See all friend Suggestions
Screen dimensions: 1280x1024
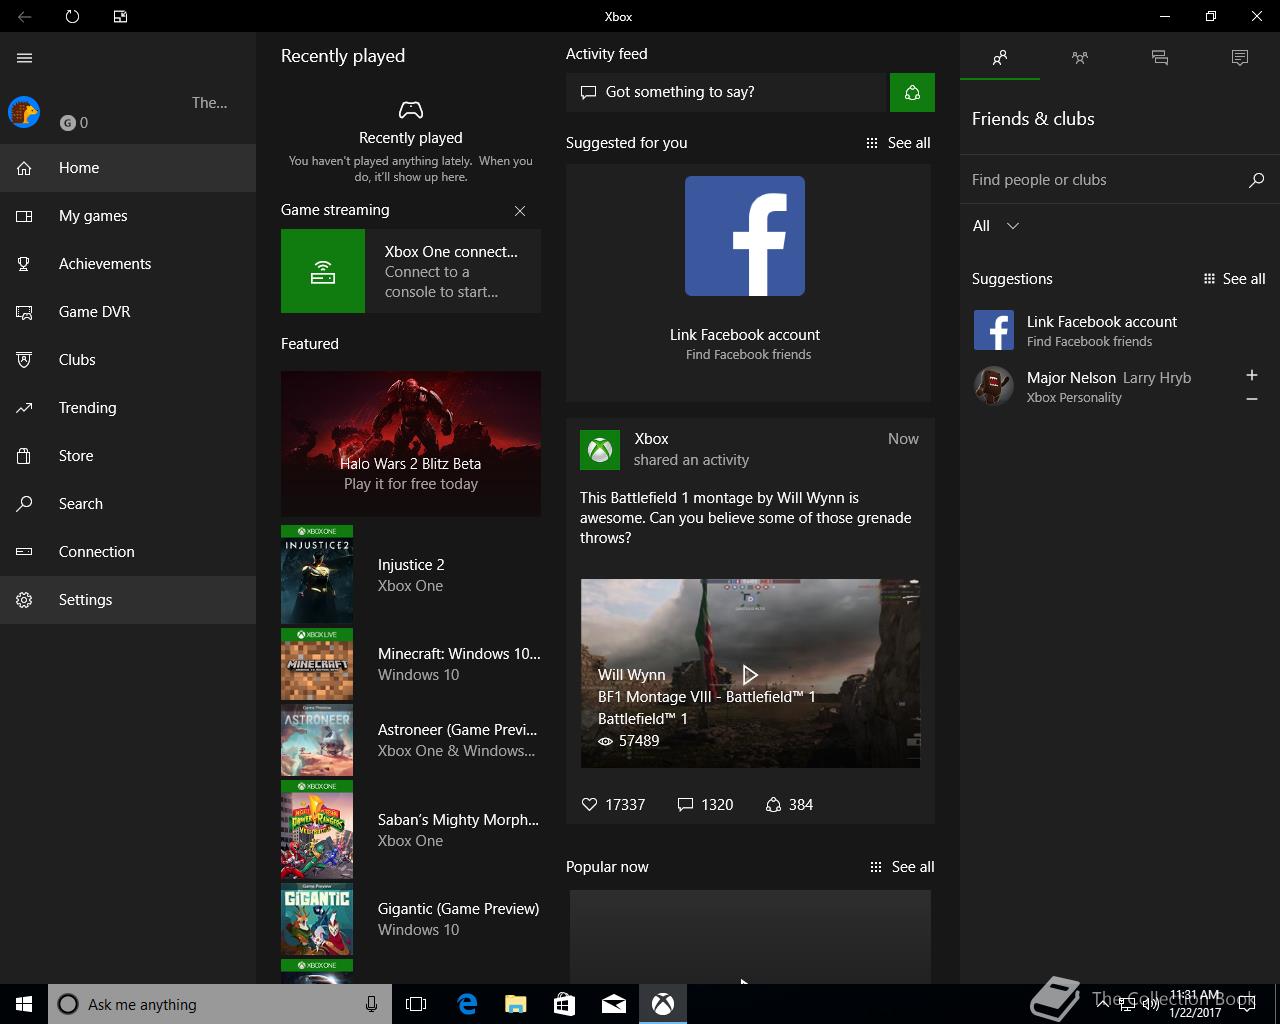tap(1234, 279)
